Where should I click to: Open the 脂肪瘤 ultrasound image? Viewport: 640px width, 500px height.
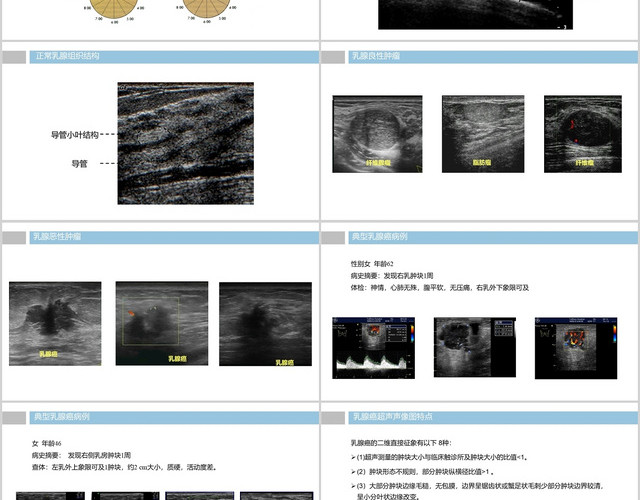[483, 134]
